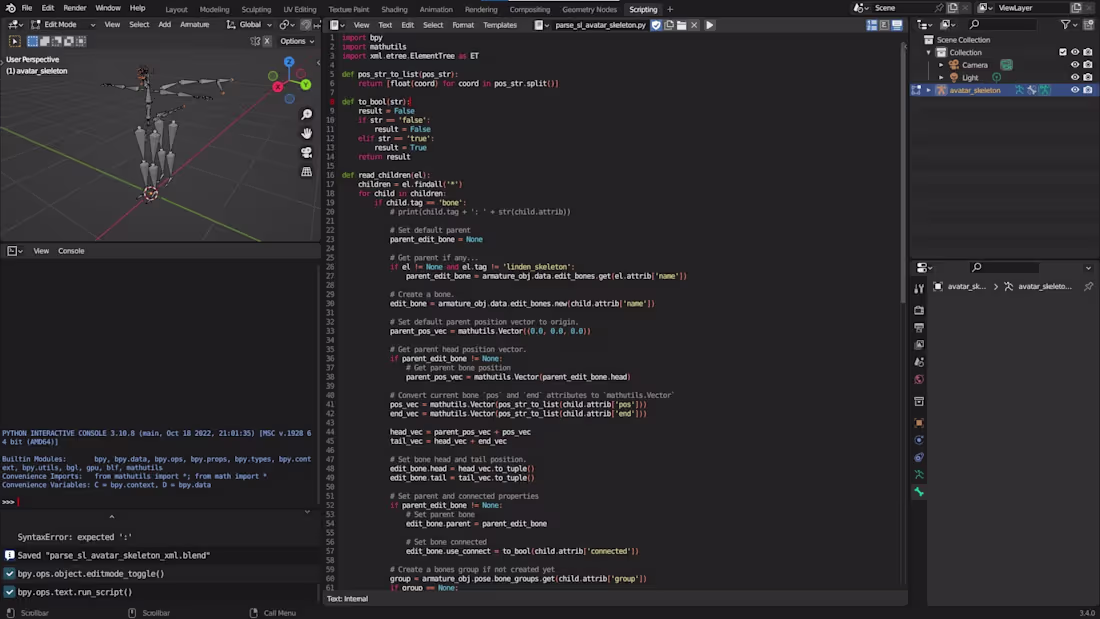Open the text file folder icon

681,25
